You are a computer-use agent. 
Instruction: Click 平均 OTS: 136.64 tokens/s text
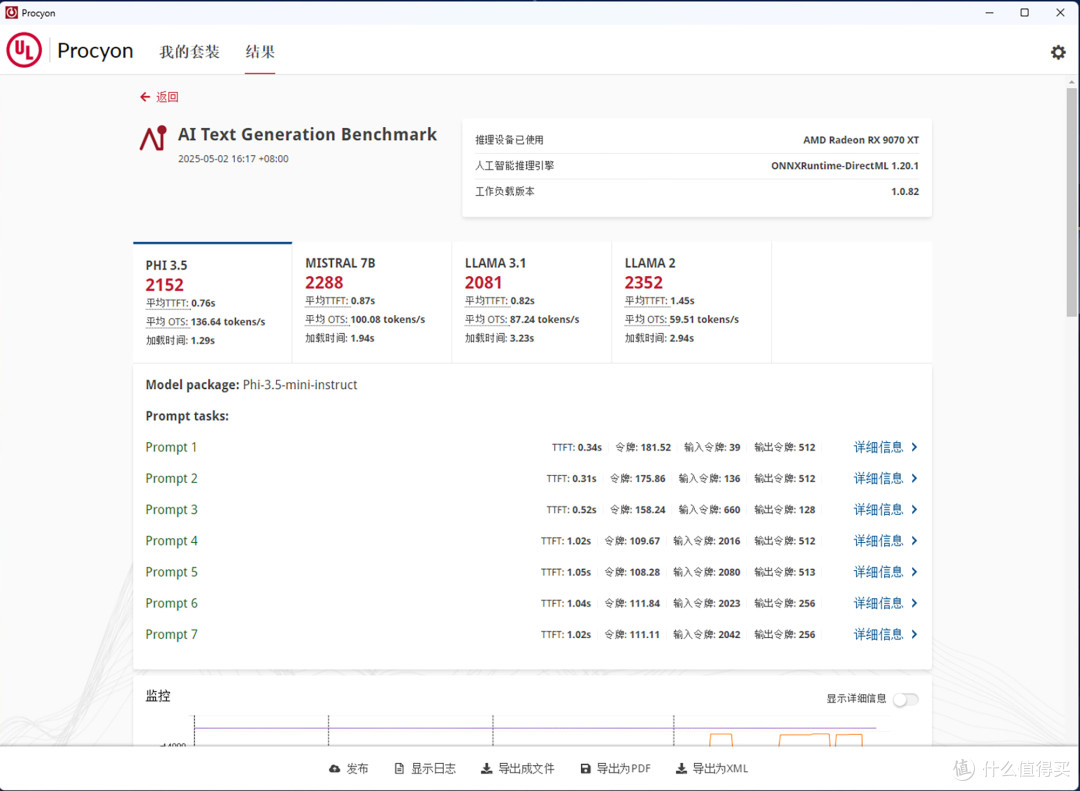(205, 322)
